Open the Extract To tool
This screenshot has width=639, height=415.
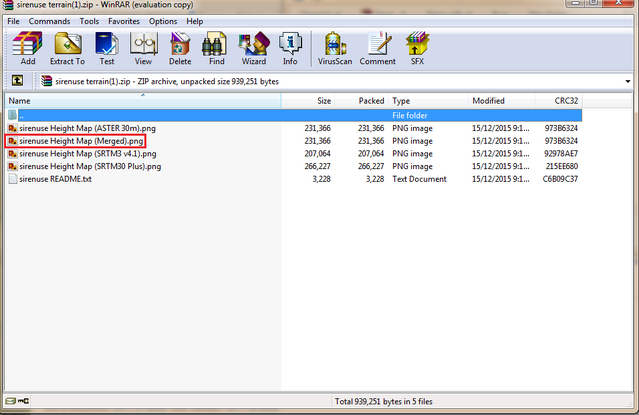point(67,48)
